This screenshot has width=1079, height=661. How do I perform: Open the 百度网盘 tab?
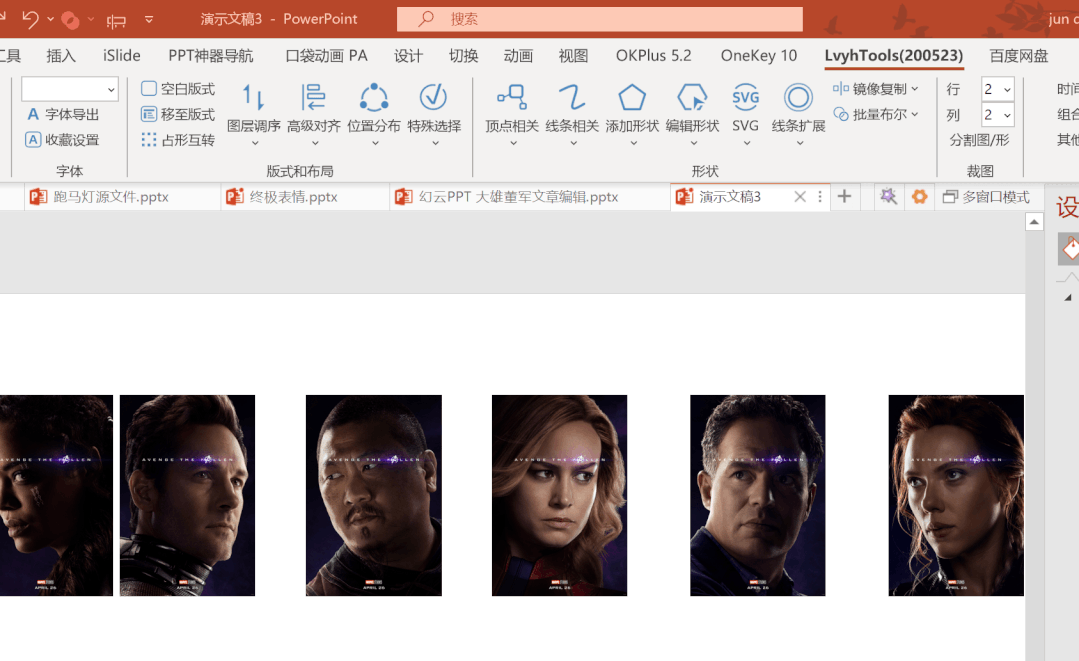click(1018, 56)
